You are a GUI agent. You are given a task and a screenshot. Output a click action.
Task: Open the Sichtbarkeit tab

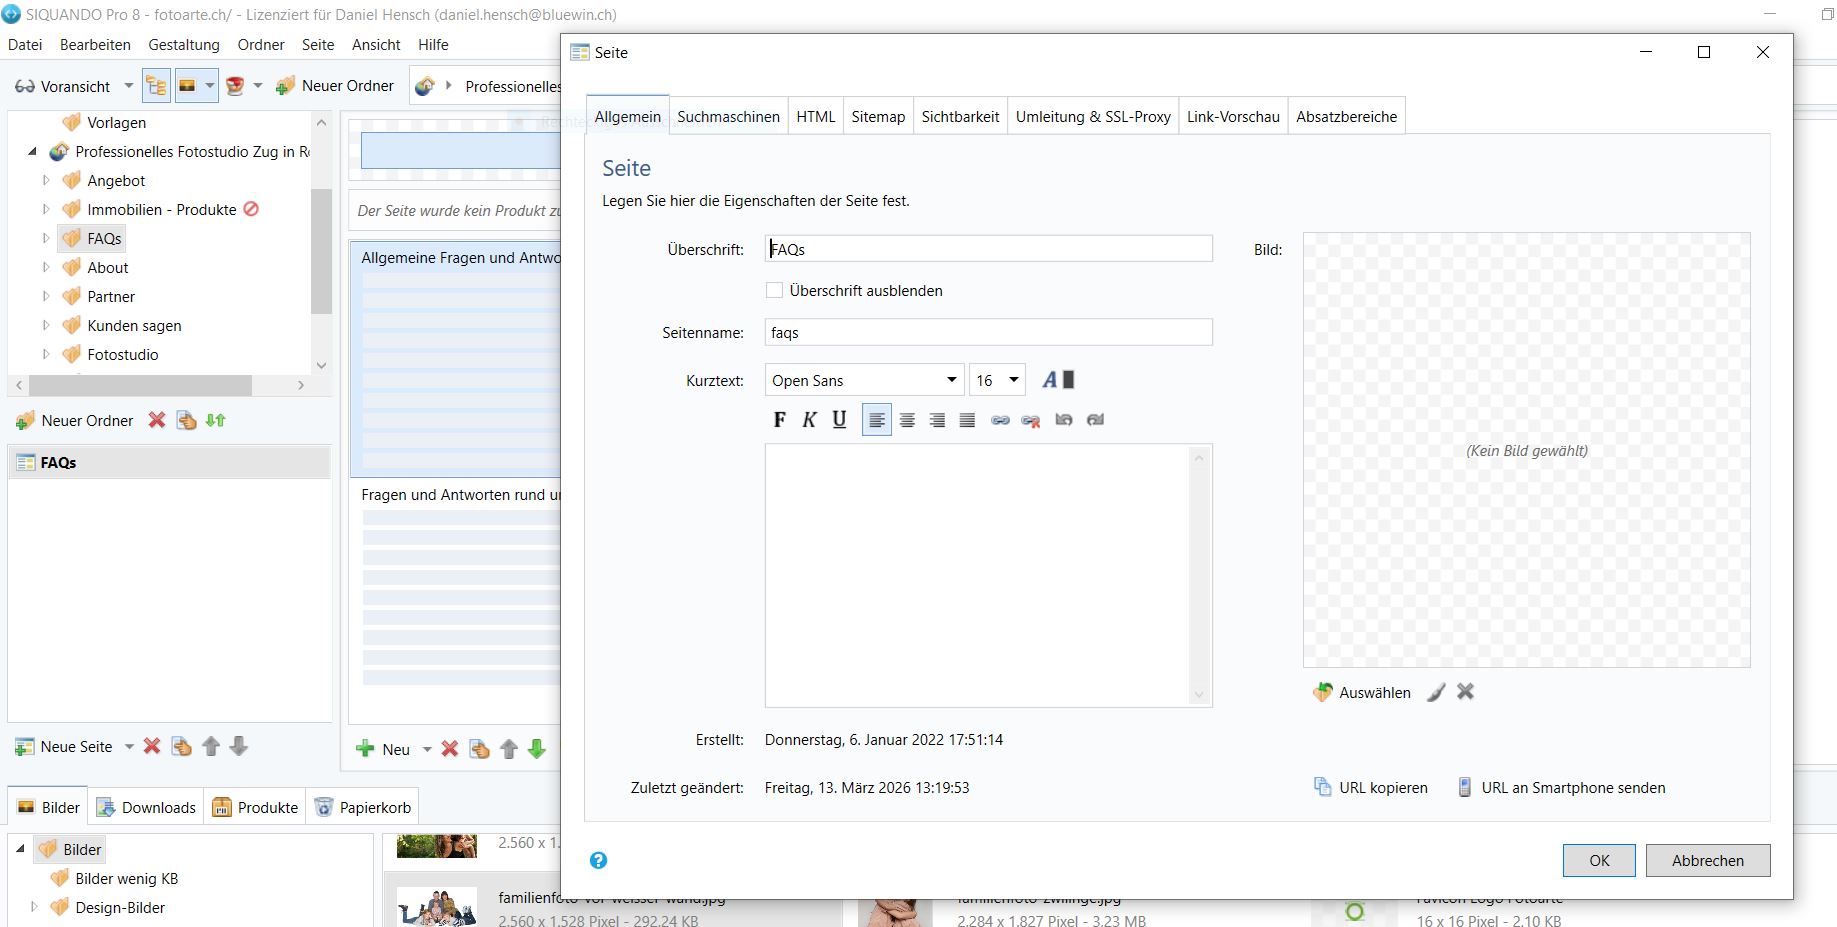(x=960, y=117)
